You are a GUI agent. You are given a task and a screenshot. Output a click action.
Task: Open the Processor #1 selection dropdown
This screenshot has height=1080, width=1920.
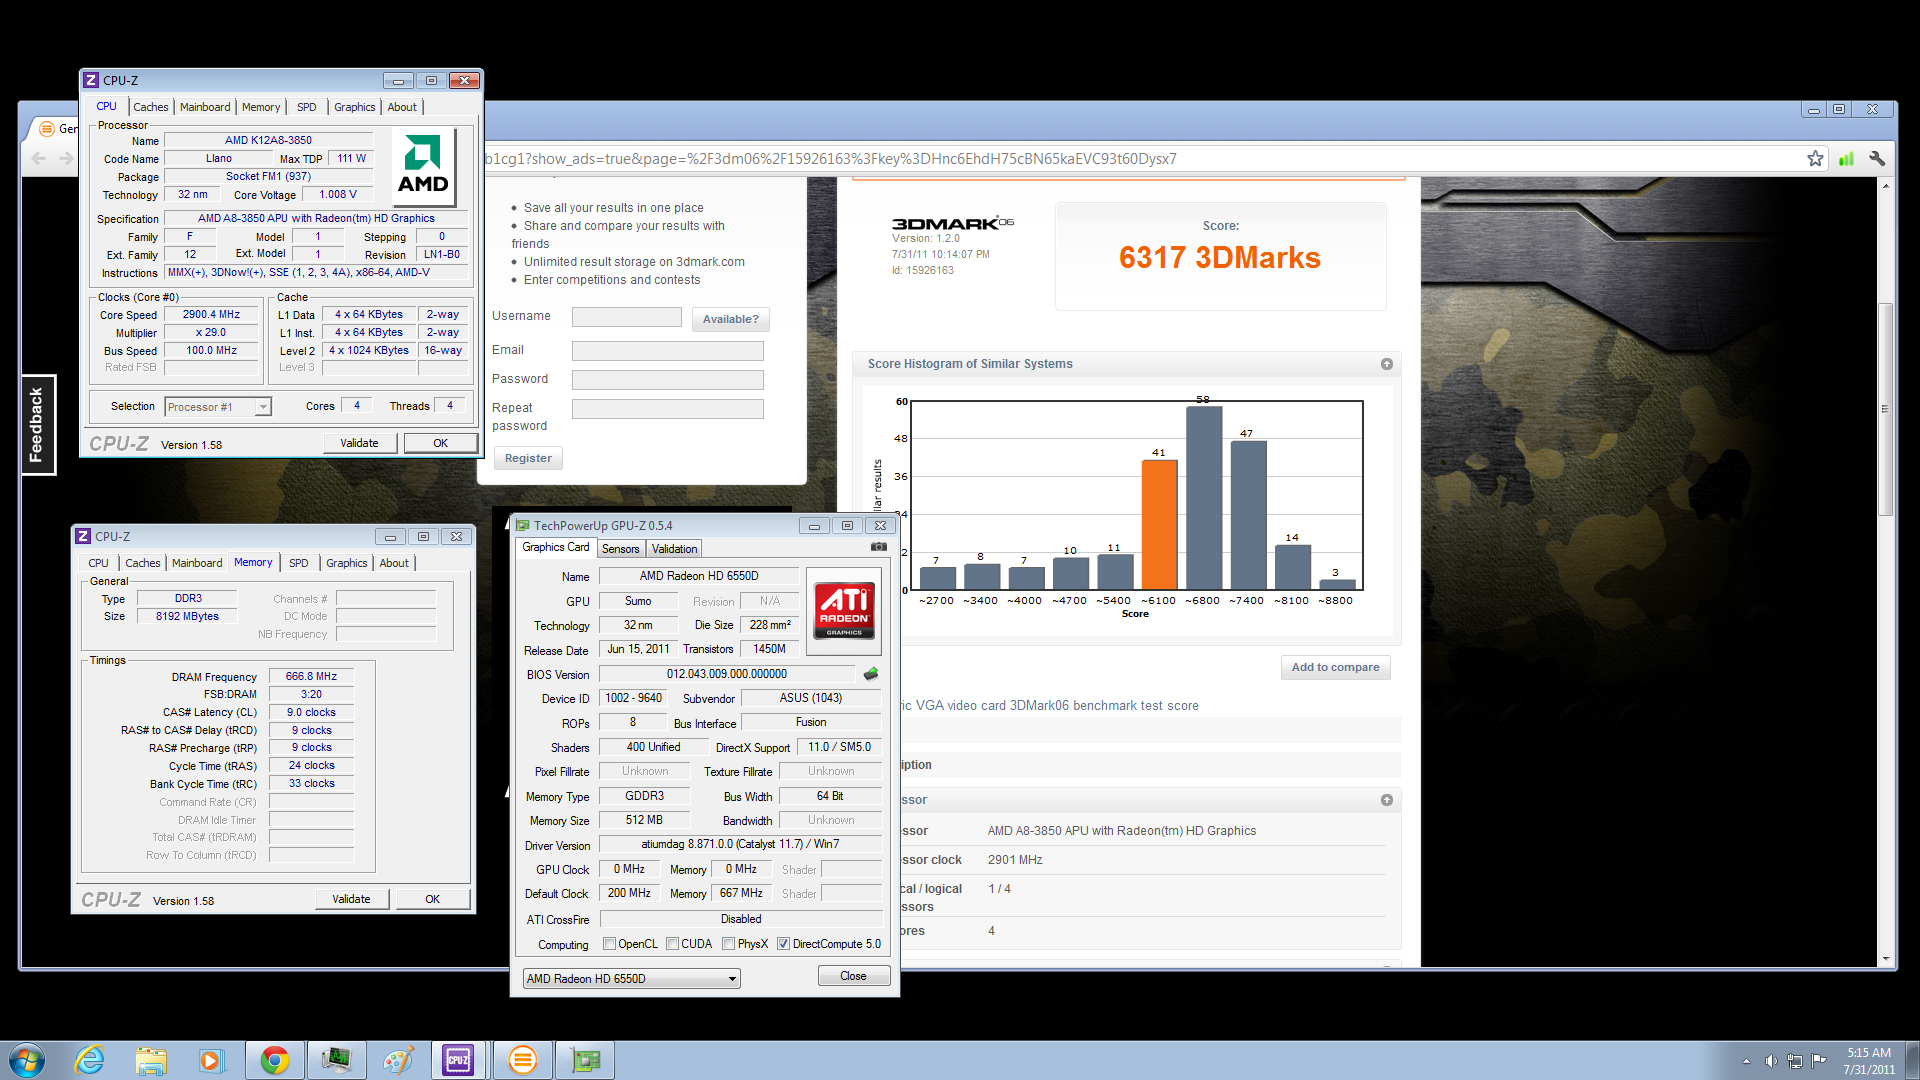(x=218, y=407)
